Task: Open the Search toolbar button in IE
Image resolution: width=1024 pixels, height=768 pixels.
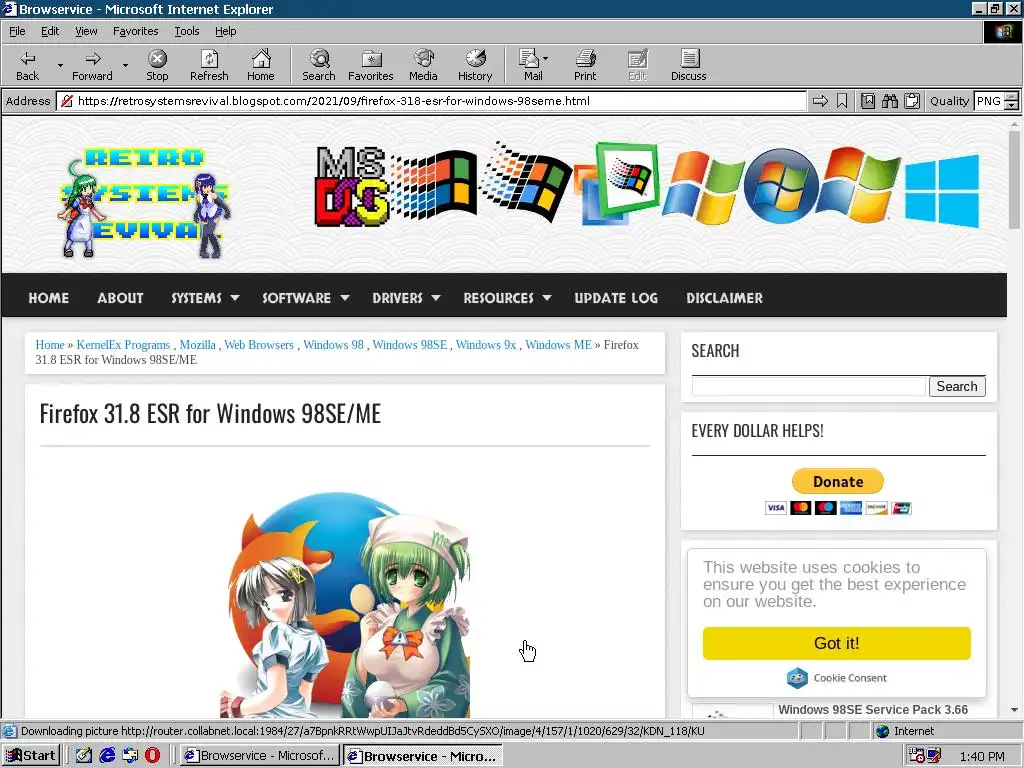Action: pos(319,65)
